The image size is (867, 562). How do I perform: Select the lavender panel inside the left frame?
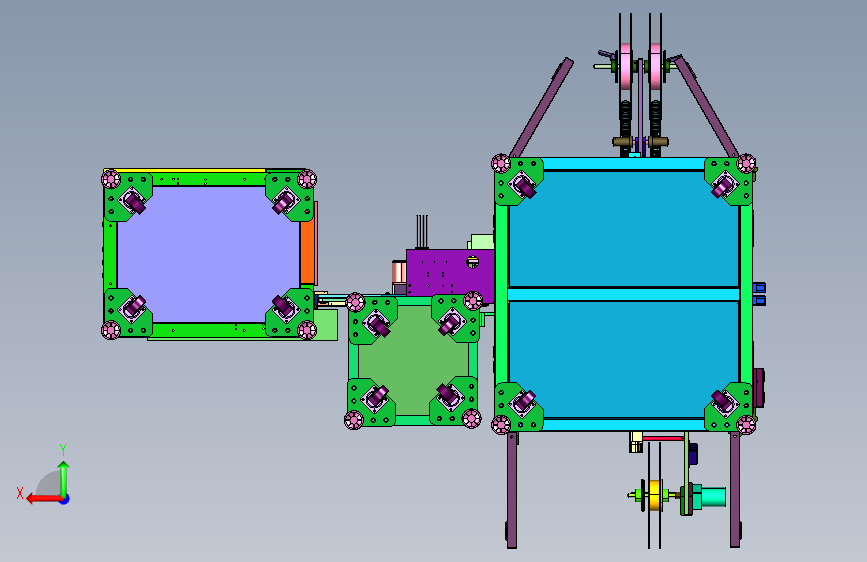[209, 254]
